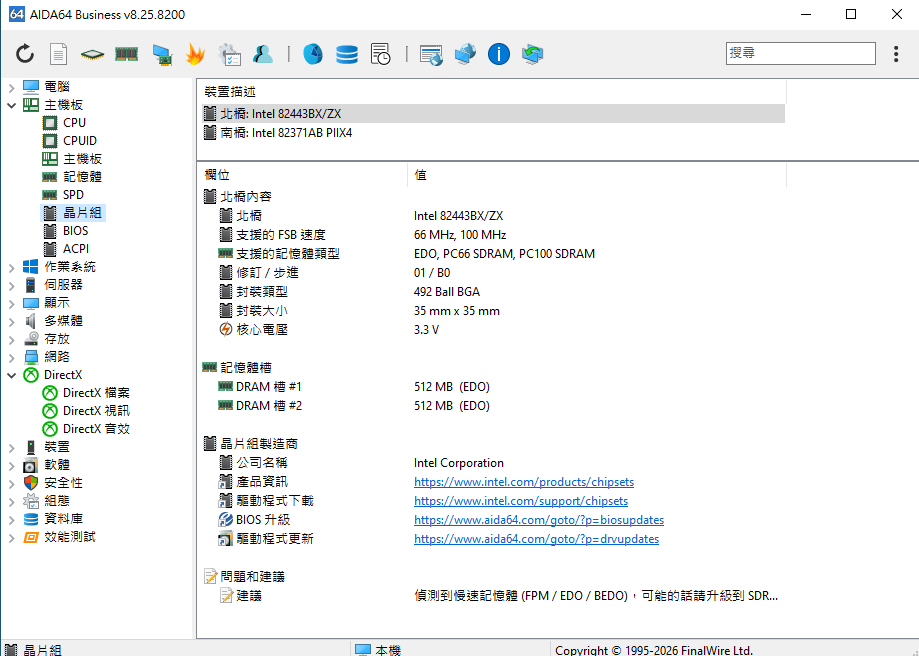
Task: Open intel.com/support/chipsets driver link
Action: pyautogui.click(x=521, y=501)
